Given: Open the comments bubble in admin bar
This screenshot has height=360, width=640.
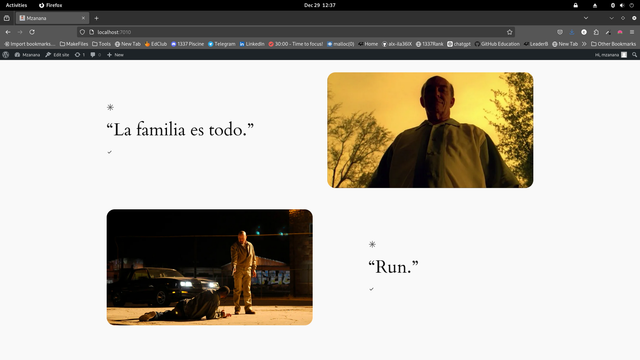Looking at the screenshot, I should tap(96, 55).
